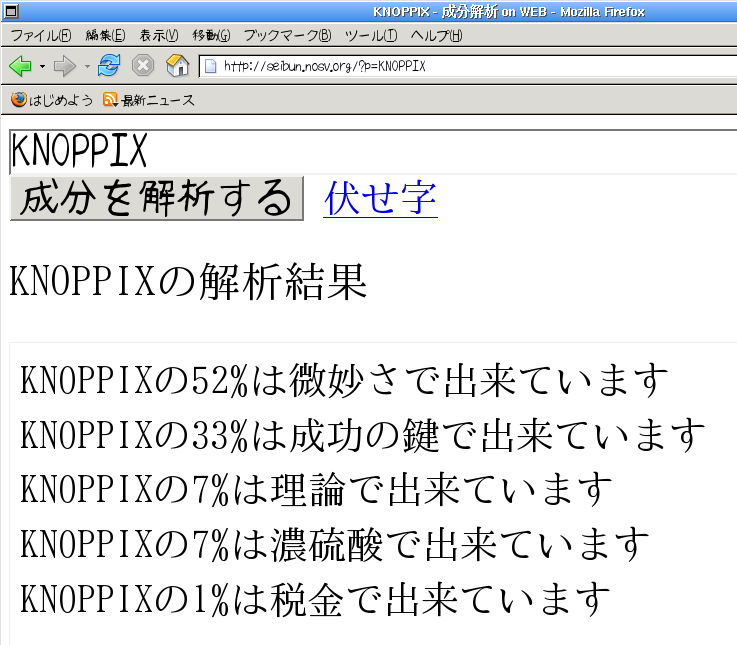Click the grey forward arrow button
The width and height of the screenshot is (737, 645).
coord(65,66)
